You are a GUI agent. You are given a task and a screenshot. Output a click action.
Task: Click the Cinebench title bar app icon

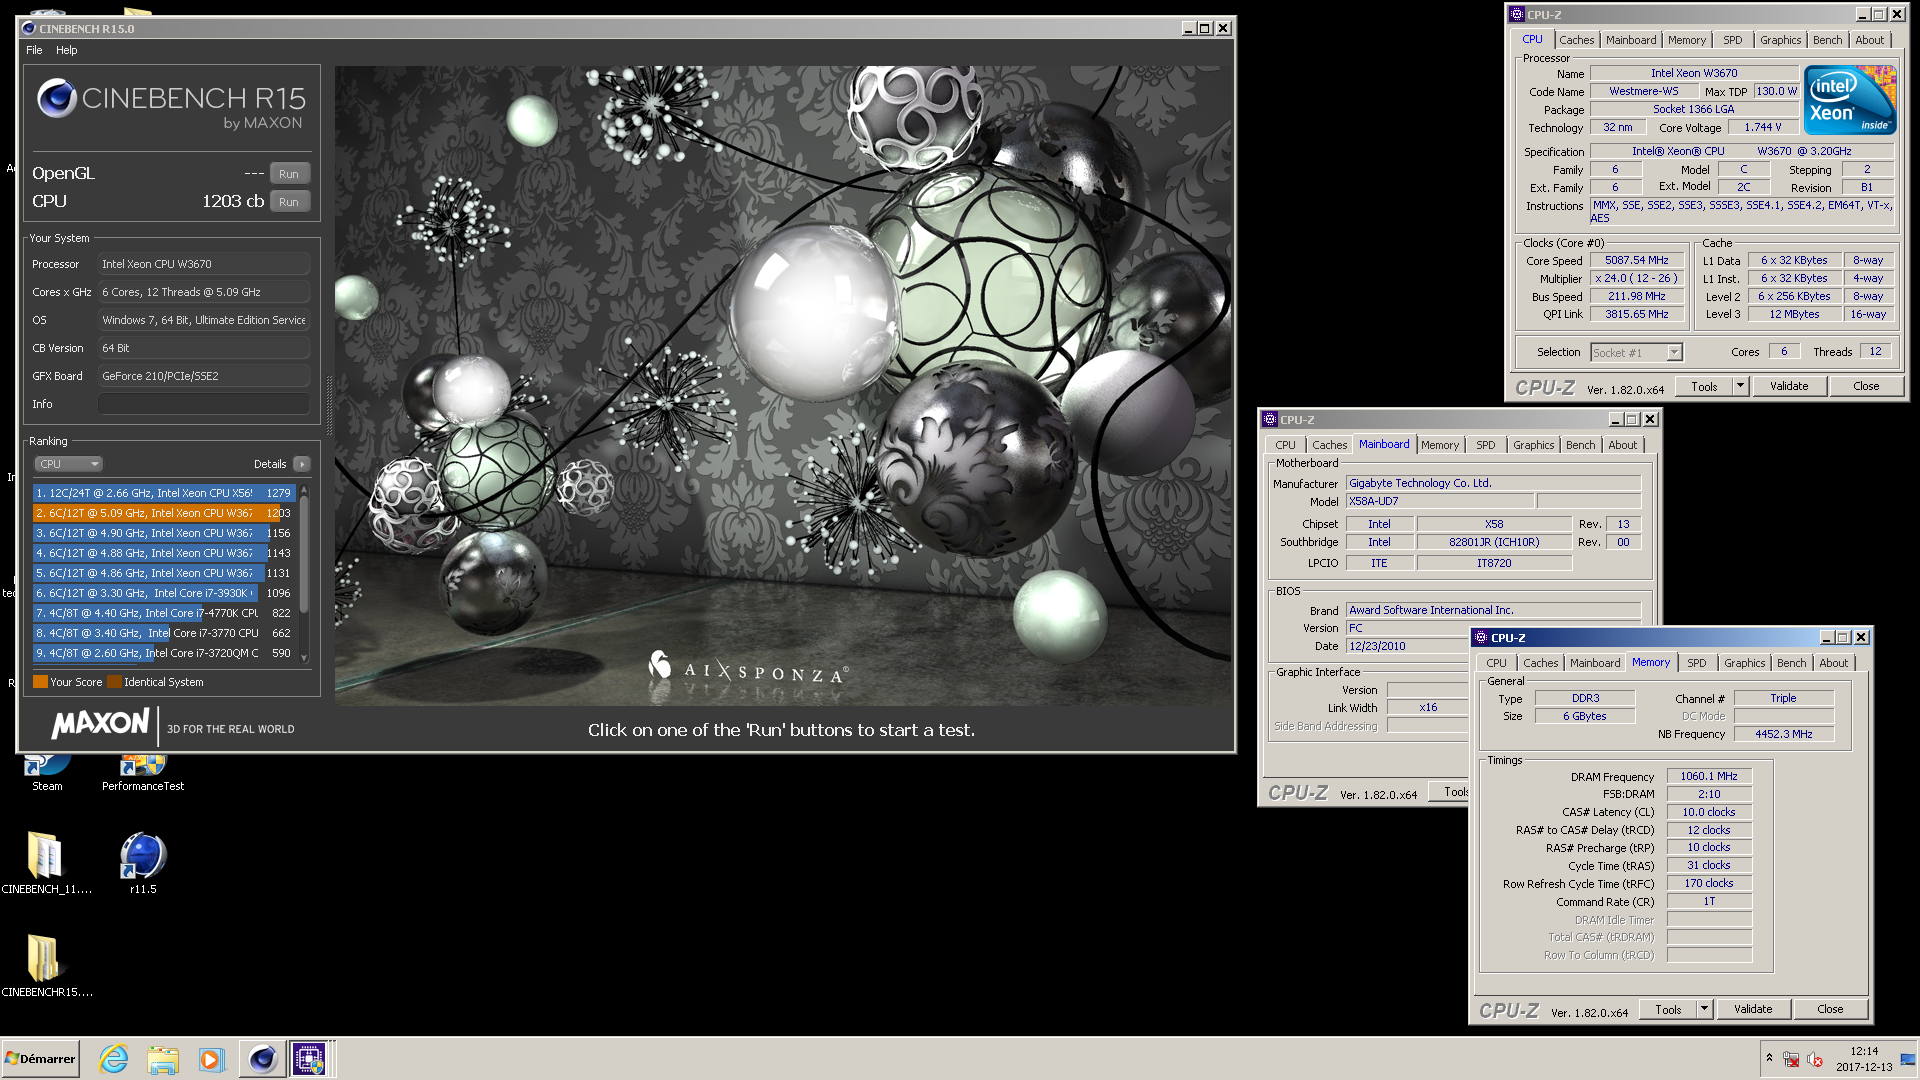point(29,28)
